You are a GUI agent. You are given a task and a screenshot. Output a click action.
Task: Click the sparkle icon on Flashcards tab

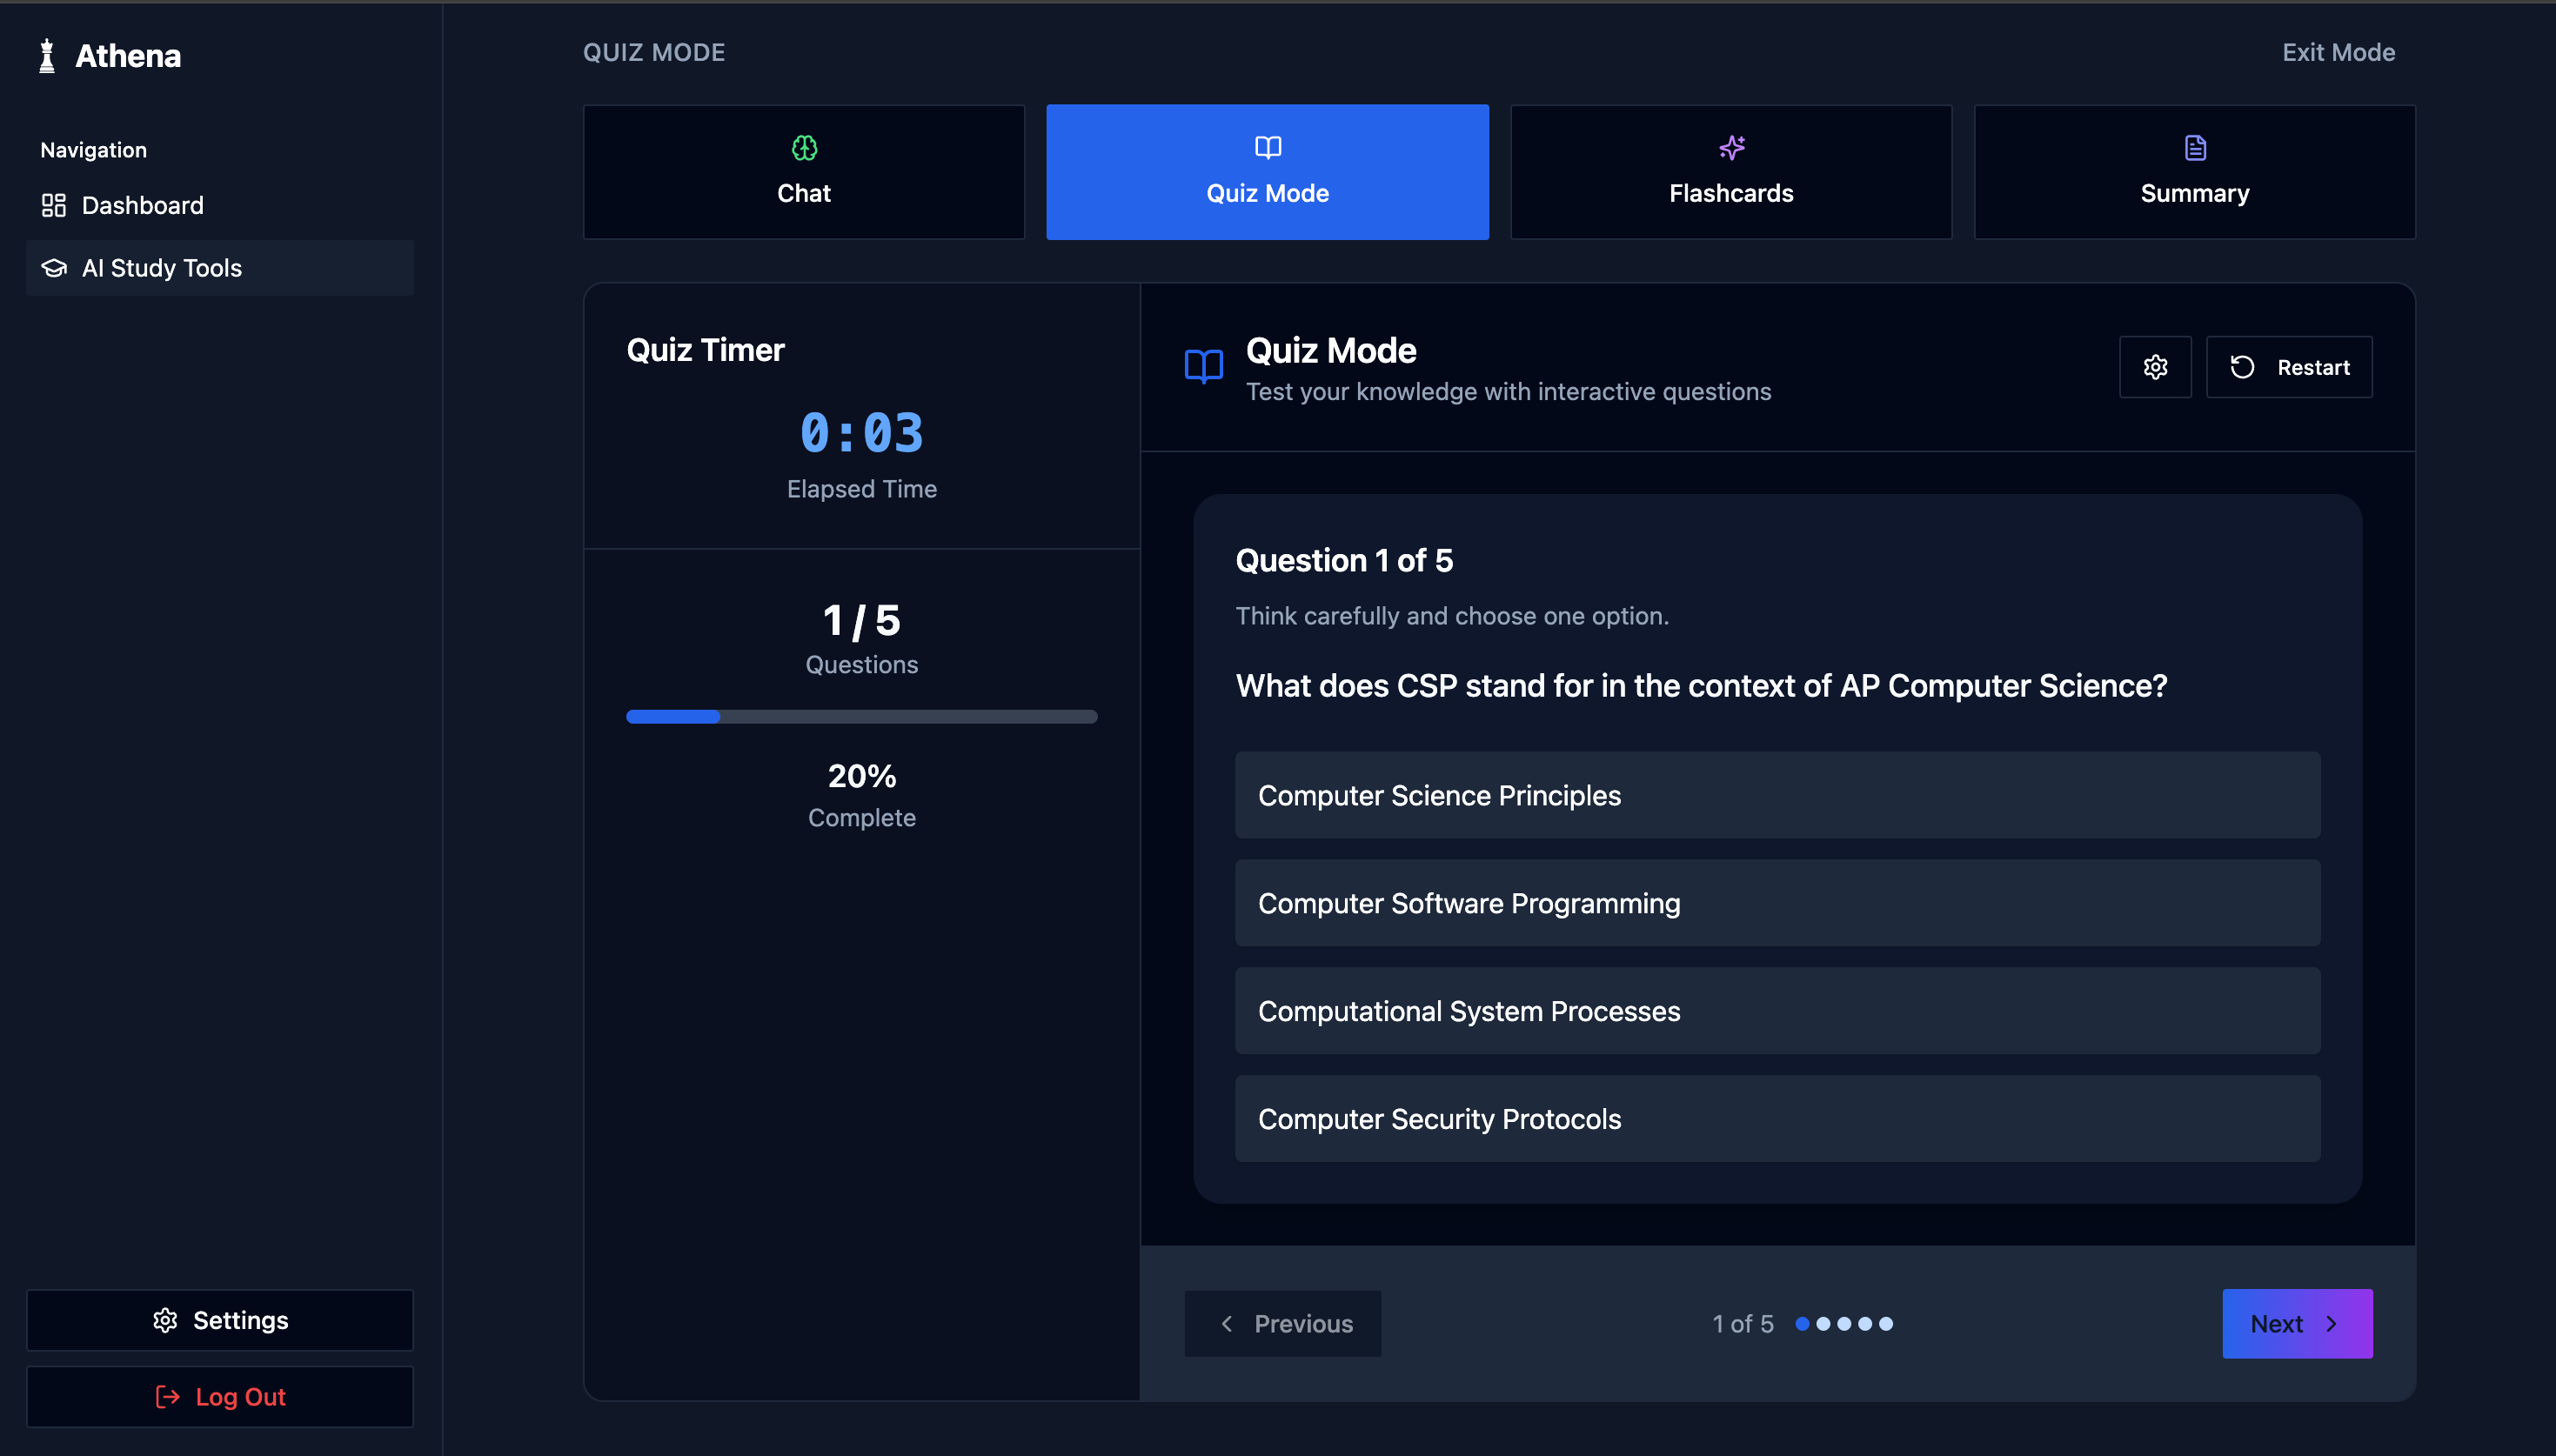pyautogui.click(x=1731, y=148)
